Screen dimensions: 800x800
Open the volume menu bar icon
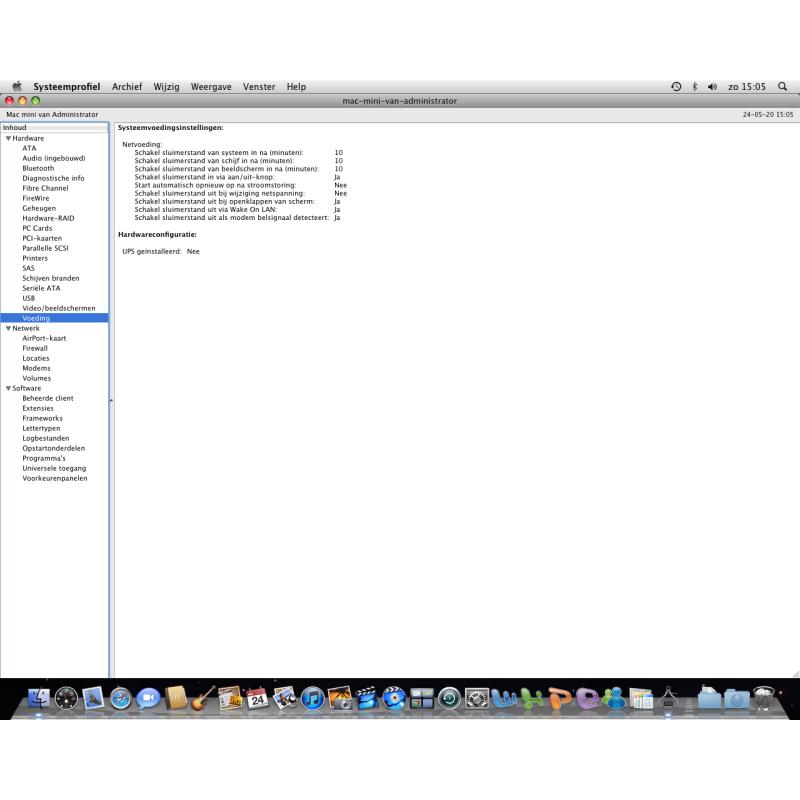[x=712, y=87]
